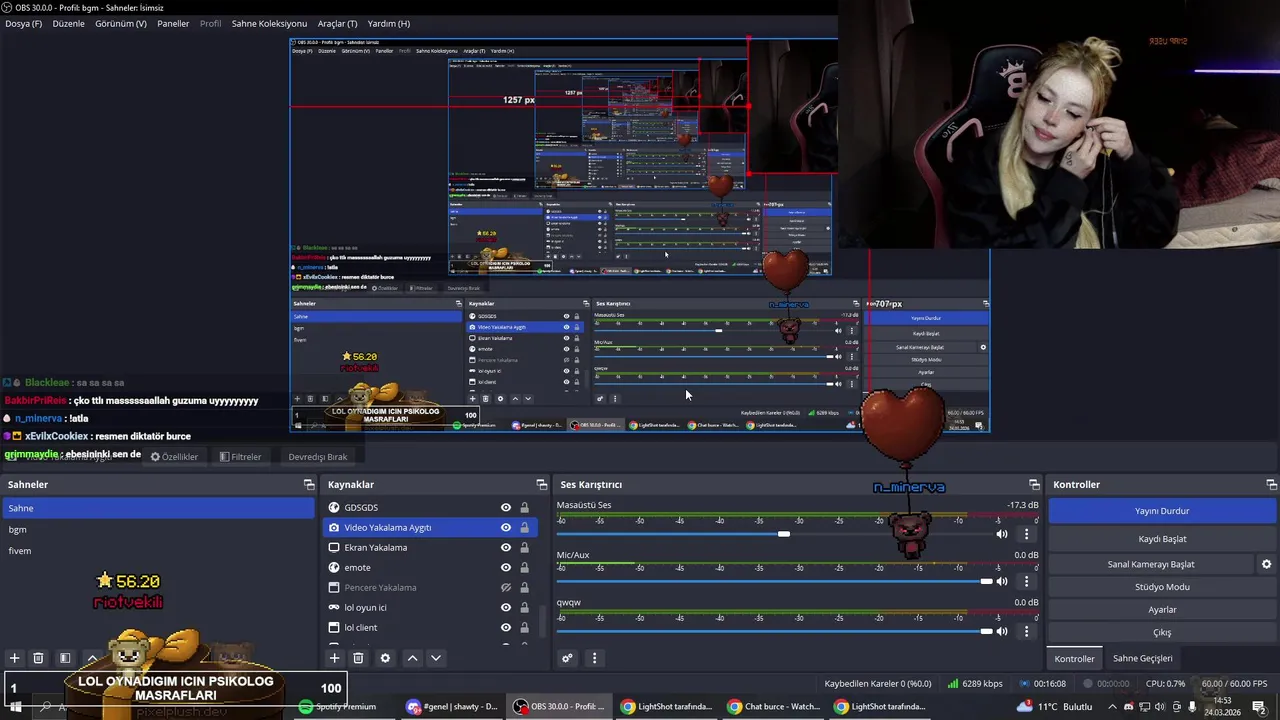Open qwqw three-dot options menu
This screenshot has height=720, width=1280.
[x=1026, y=631]
